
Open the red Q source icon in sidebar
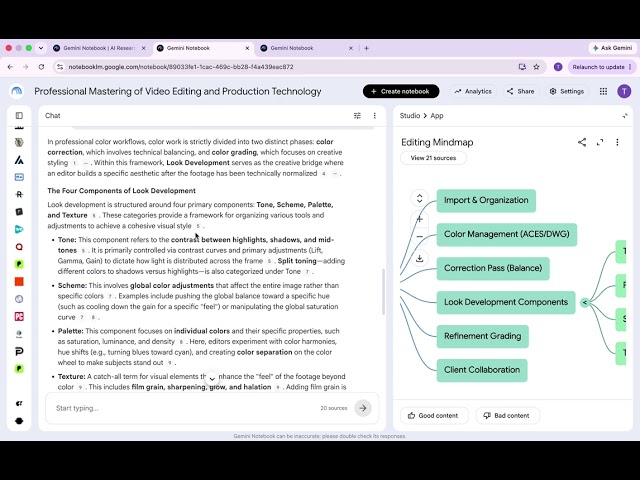tap(19, 247)
